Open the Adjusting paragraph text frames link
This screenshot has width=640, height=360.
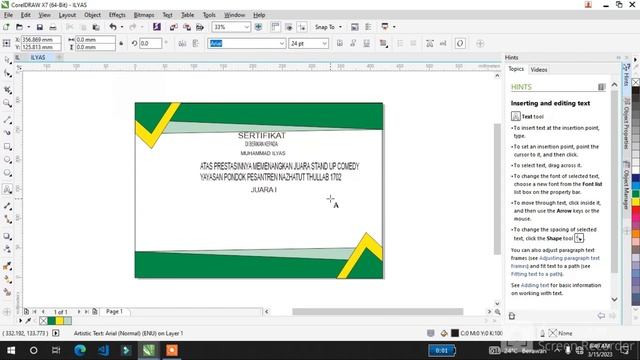556,262
